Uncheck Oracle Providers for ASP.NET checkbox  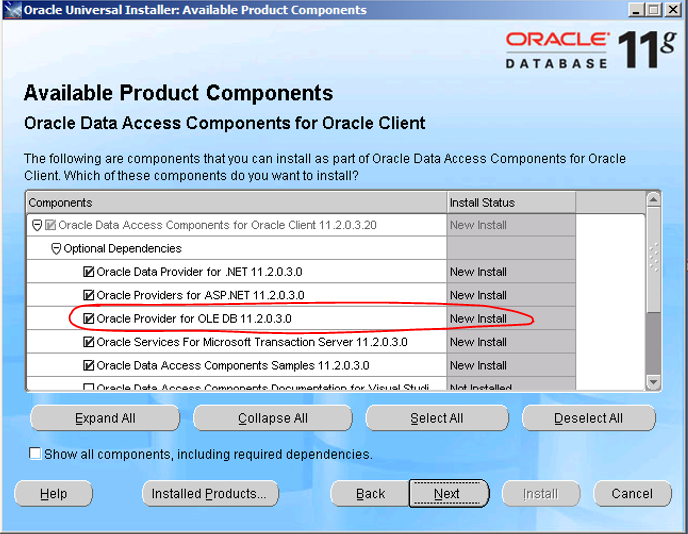[89, 295]
